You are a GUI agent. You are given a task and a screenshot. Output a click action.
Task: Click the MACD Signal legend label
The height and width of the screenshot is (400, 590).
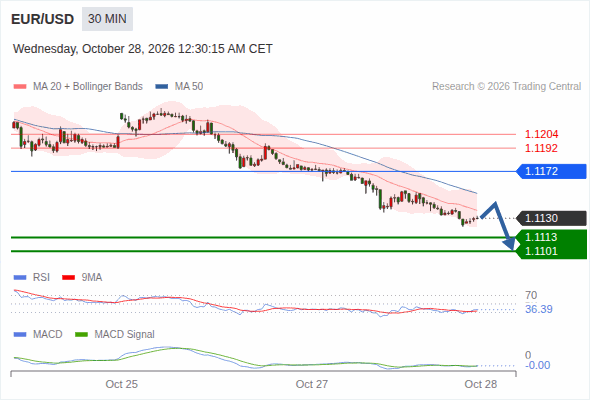coord(125,335)
